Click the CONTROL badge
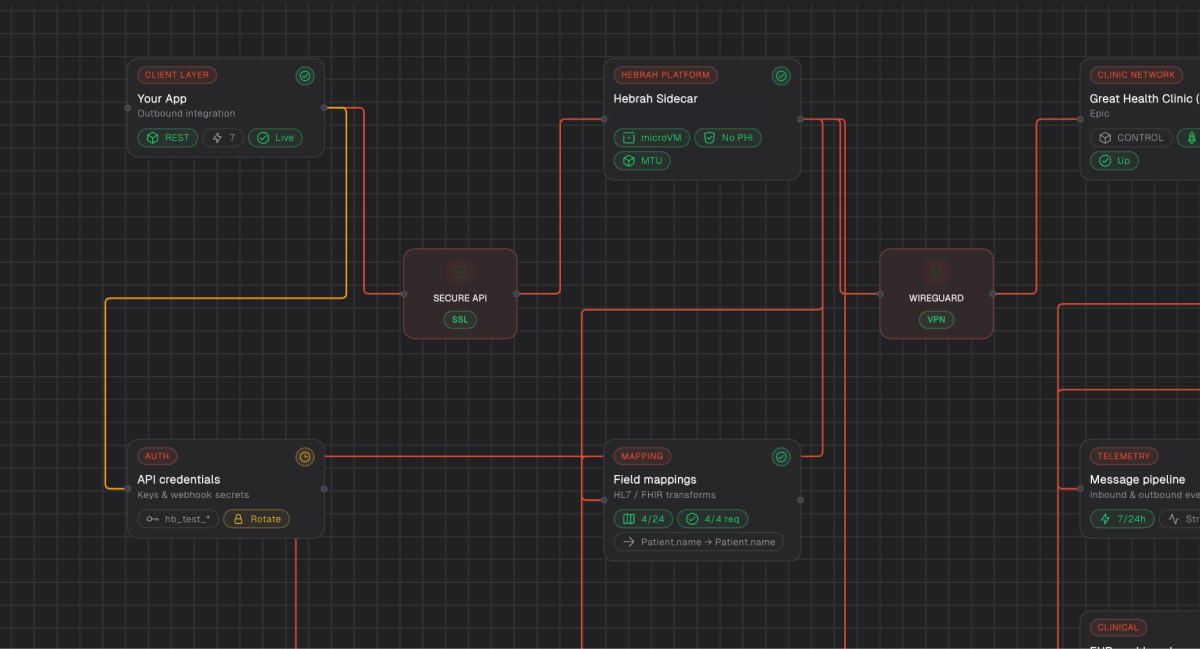This screenshot has height=649, width=1200. [x=1131, y=138]
